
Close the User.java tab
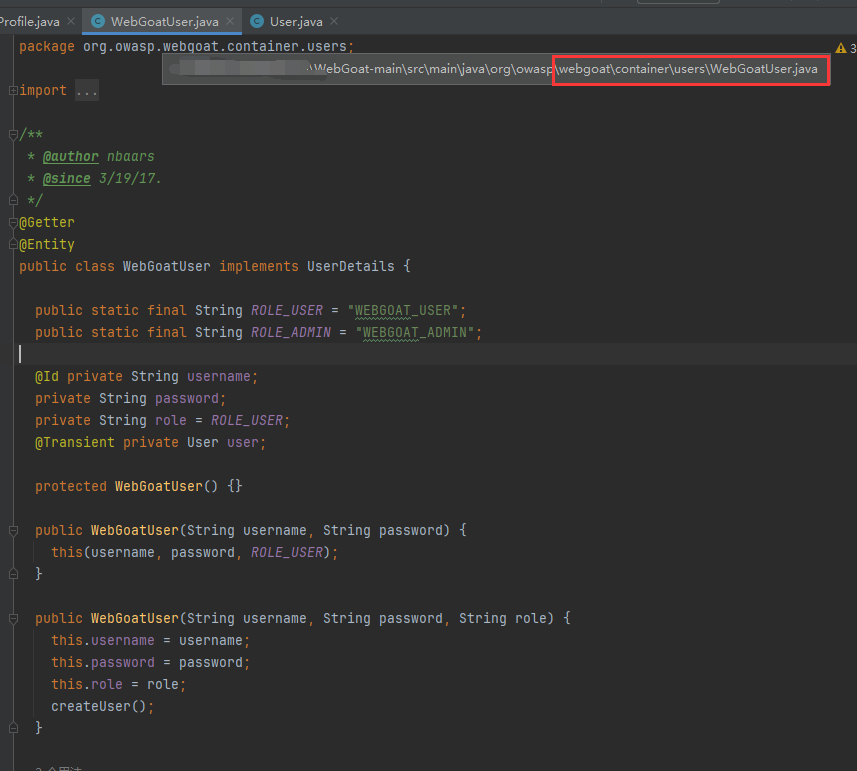[334, 21]
